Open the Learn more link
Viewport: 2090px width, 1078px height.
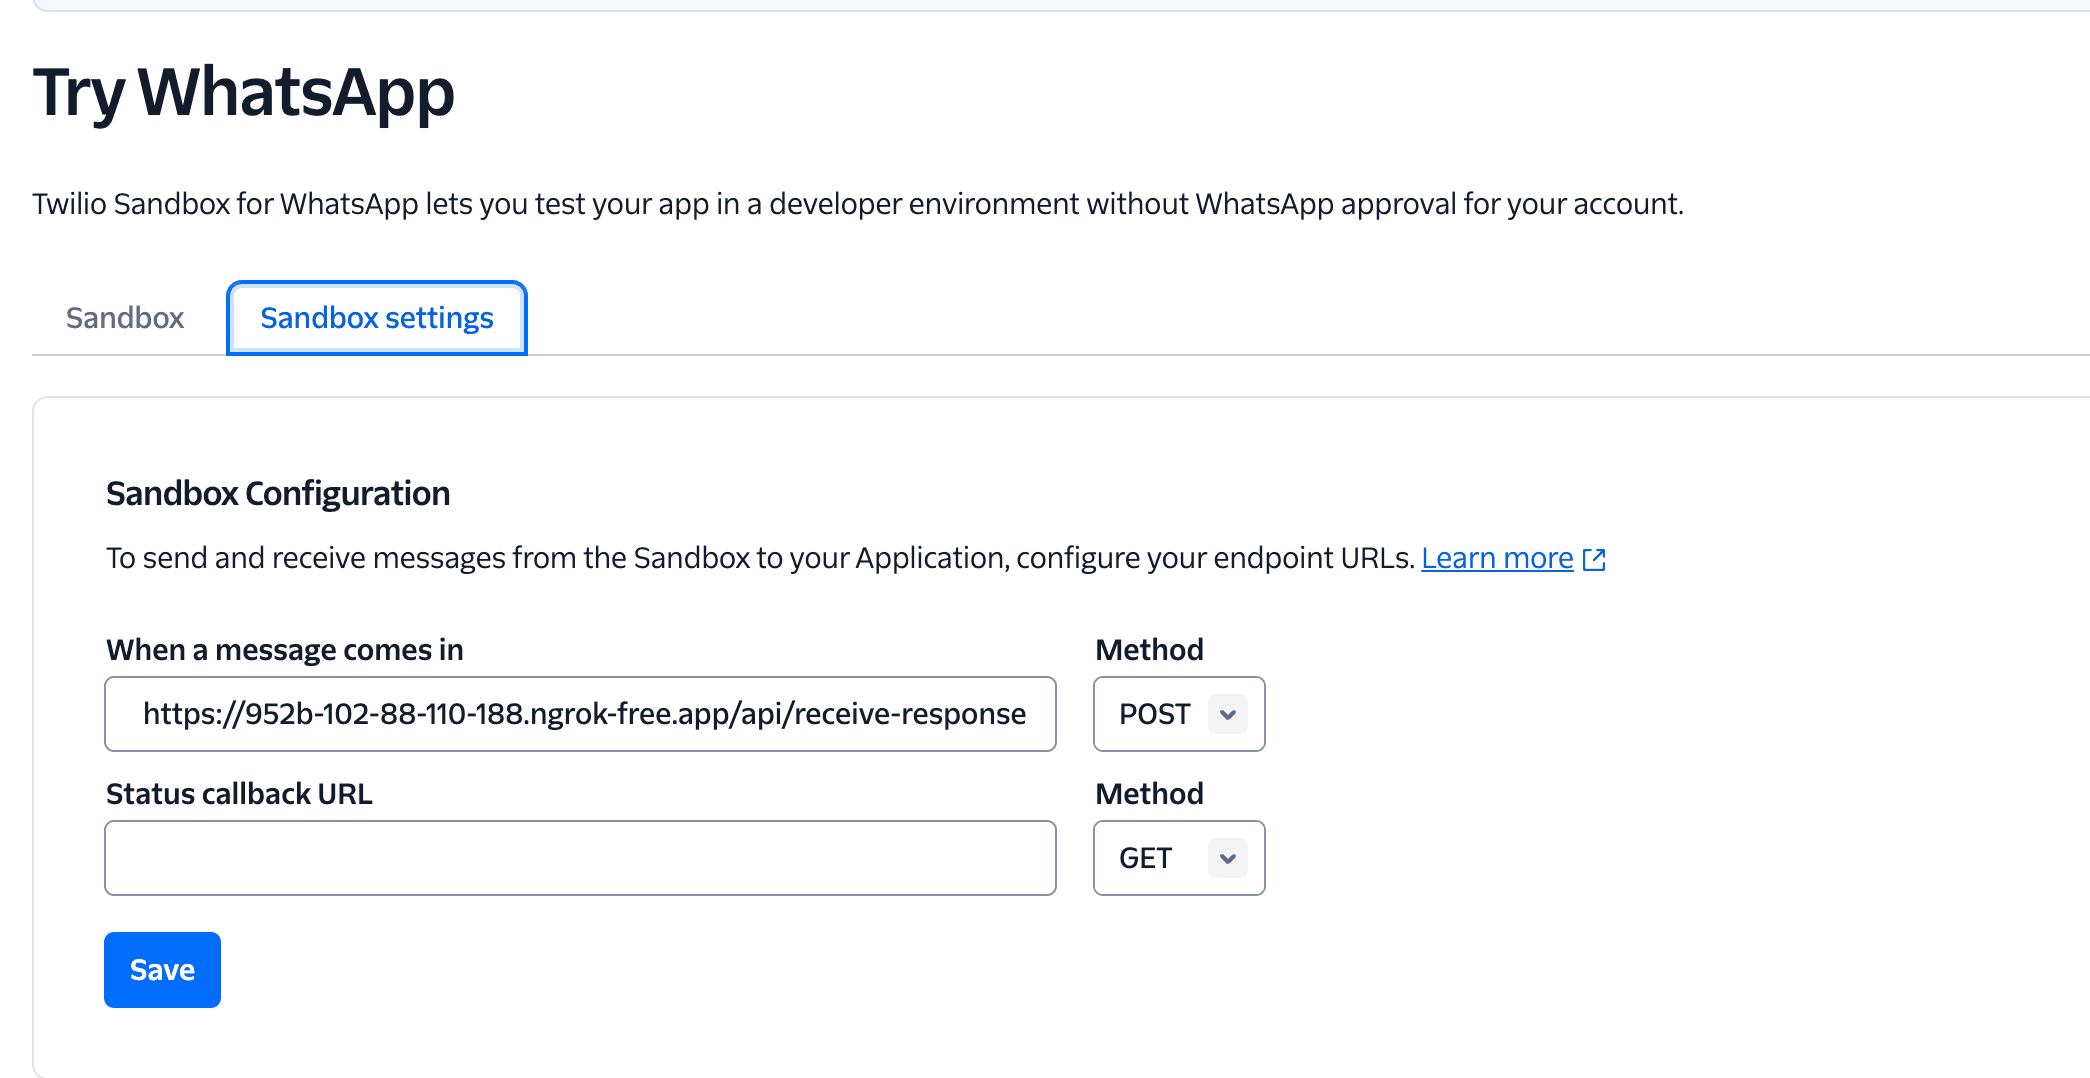pos(1497,558)
